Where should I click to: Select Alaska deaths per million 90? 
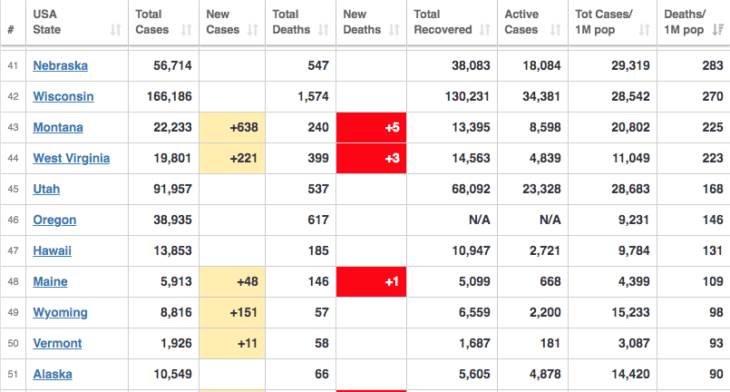pos(716,374)
